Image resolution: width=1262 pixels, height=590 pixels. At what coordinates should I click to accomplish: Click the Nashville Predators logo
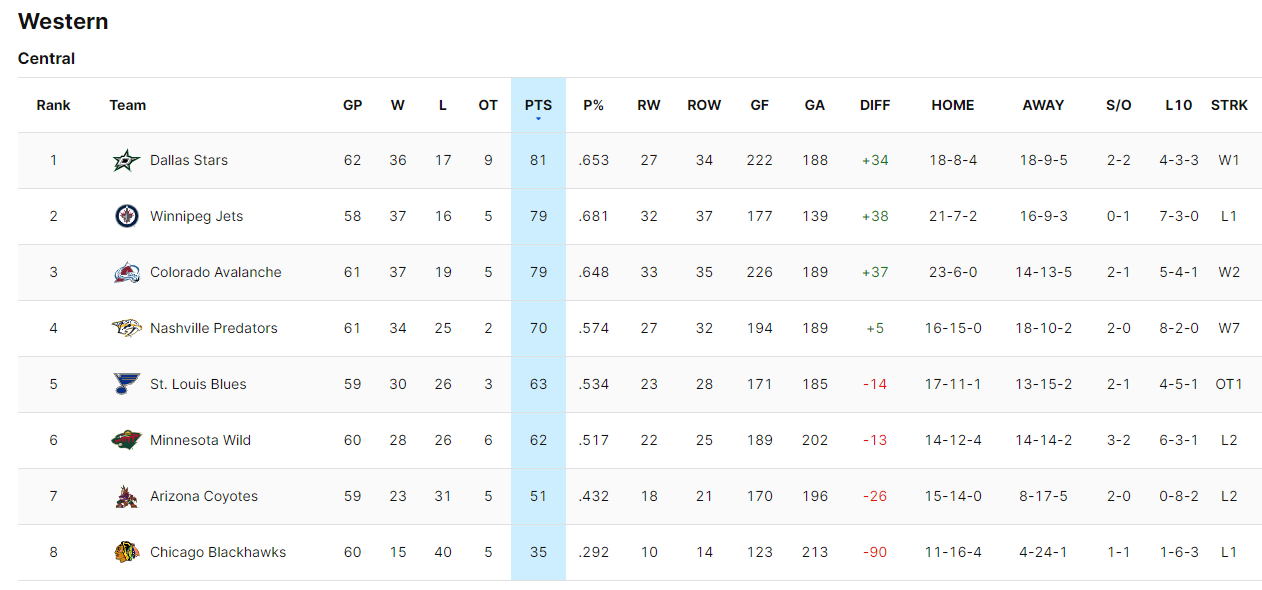point(127,328)
